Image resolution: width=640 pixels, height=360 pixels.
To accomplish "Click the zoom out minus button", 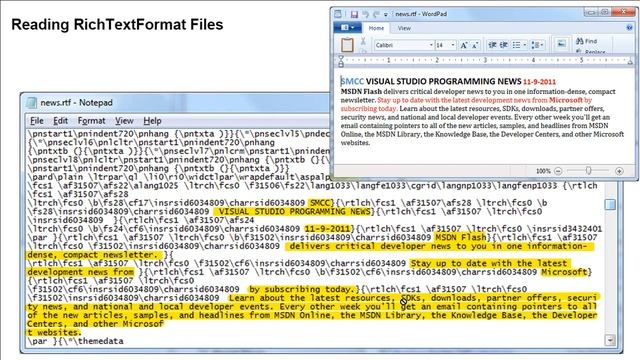I will 558,171.
